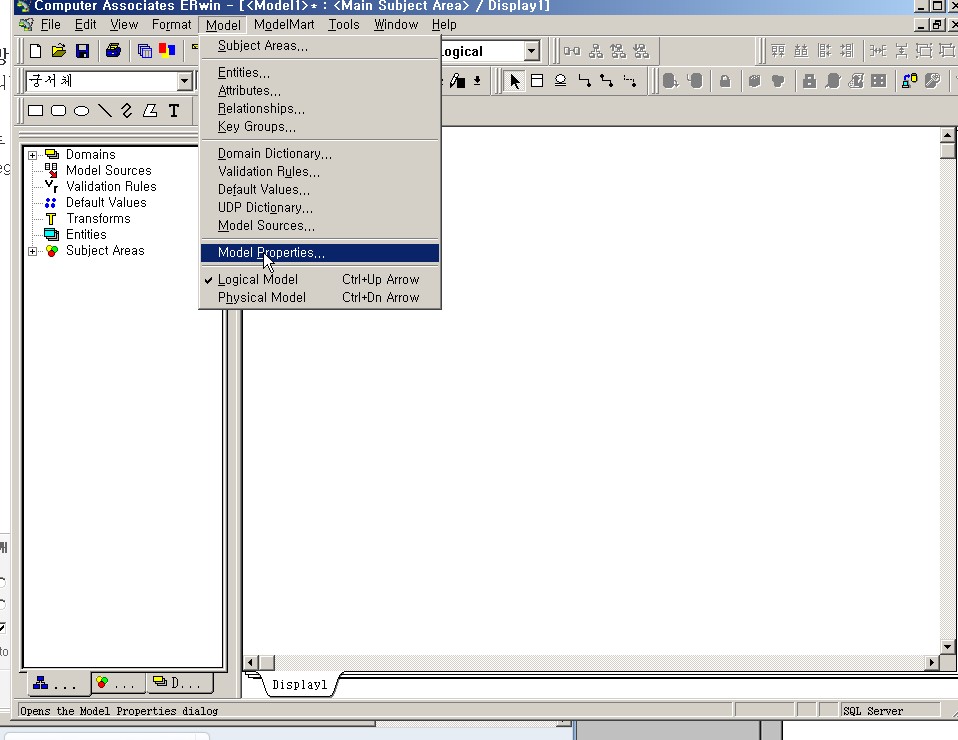Select the arrow pointer tool
The image size is (958, 740).
pos(514,81)
